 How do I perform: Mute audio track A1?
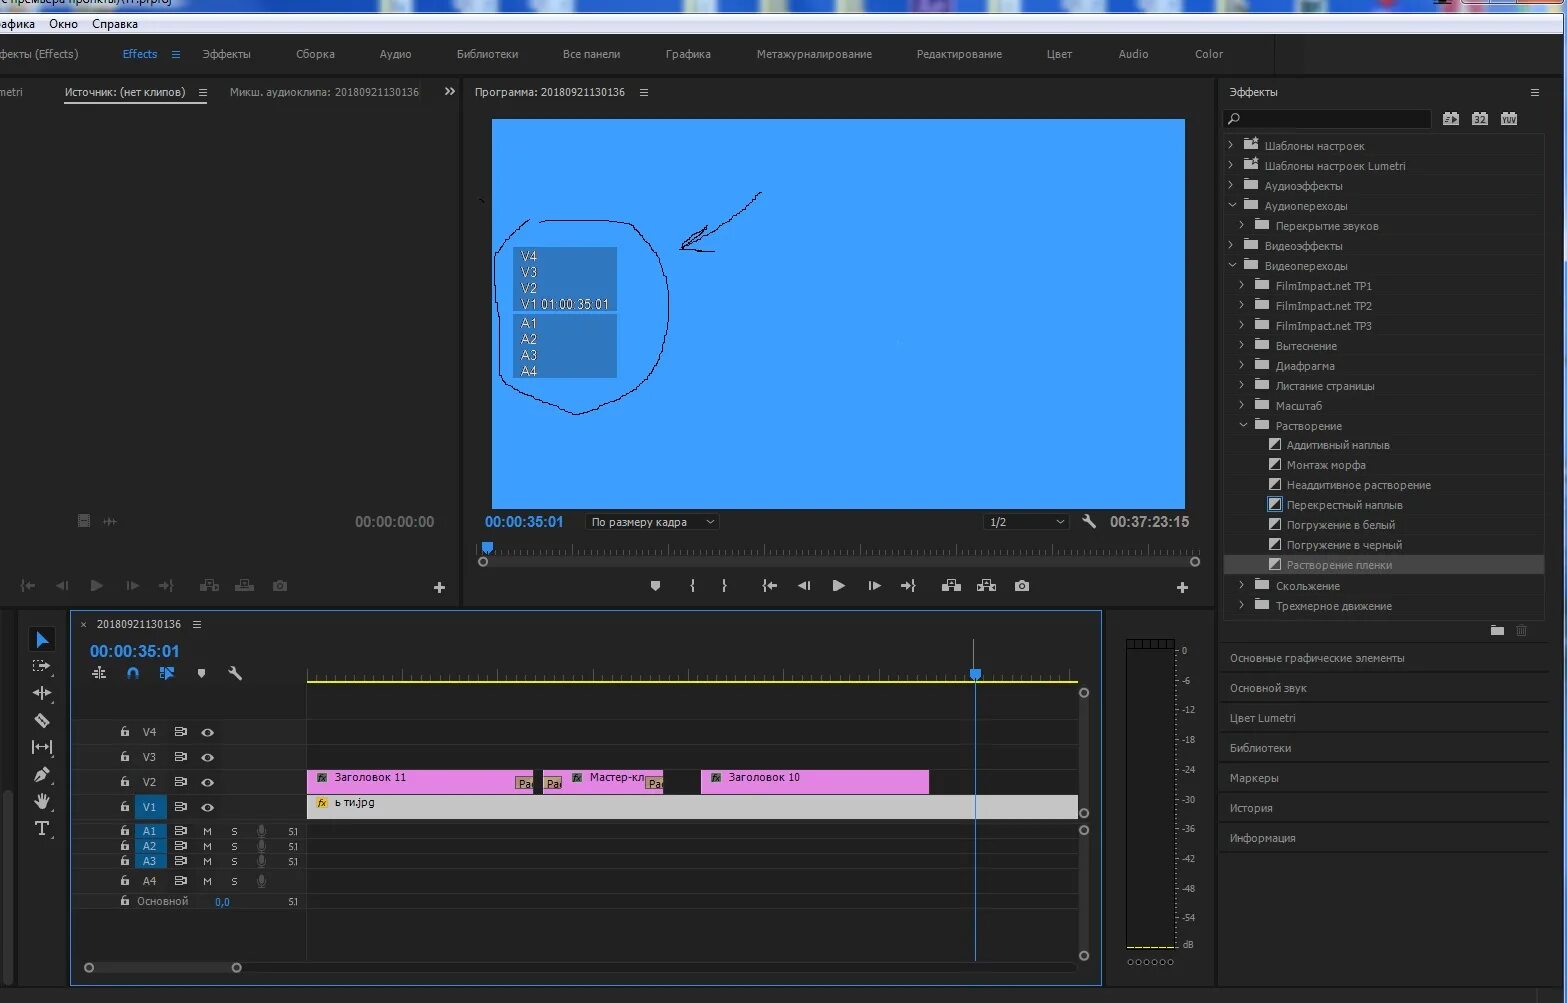208,831
